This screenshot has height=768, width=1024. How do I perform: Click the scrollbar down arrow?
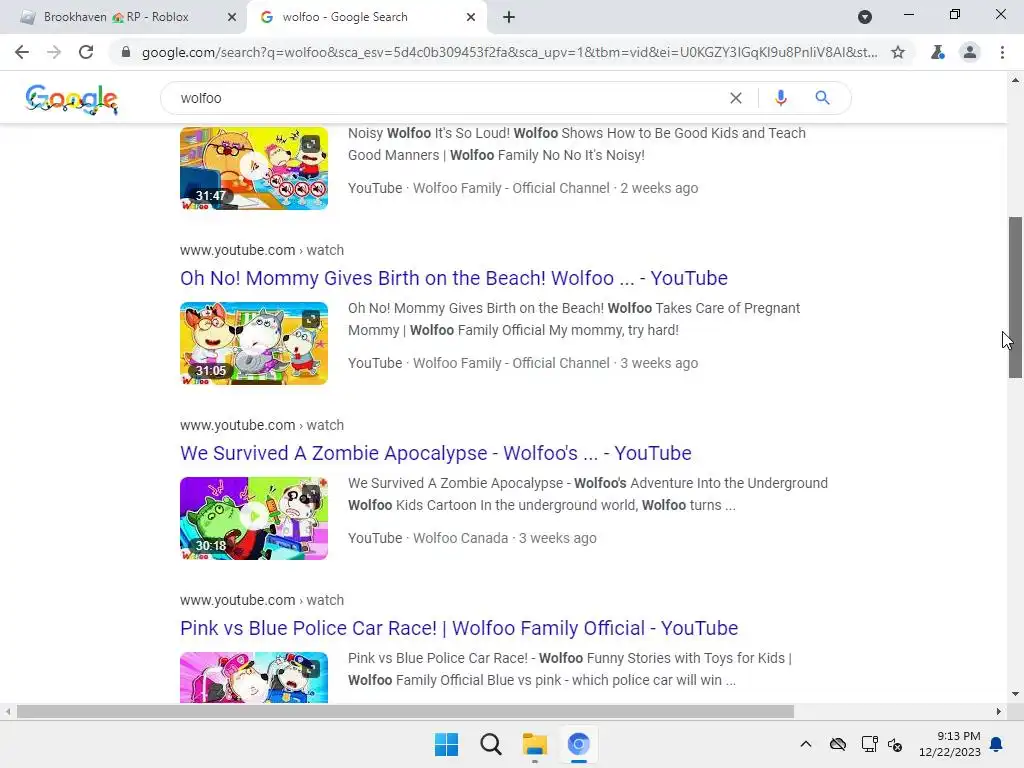[1015, 694]
